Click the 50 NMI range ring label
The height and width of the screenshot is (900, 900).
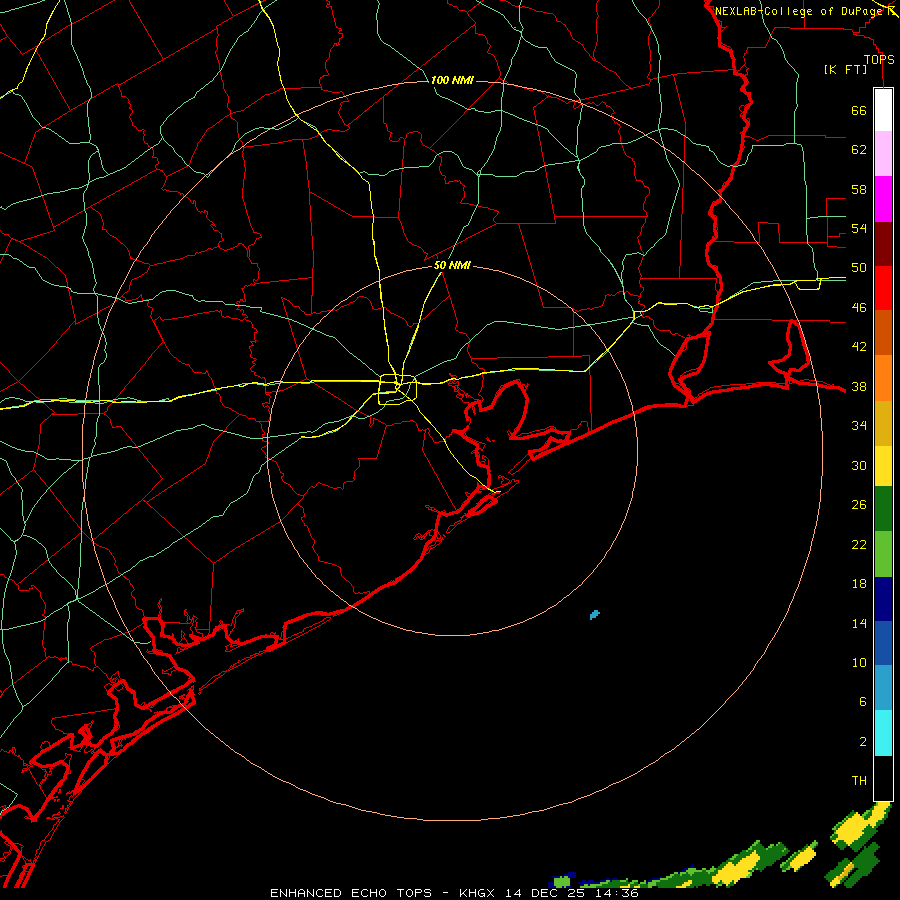(x=452, y=265)
